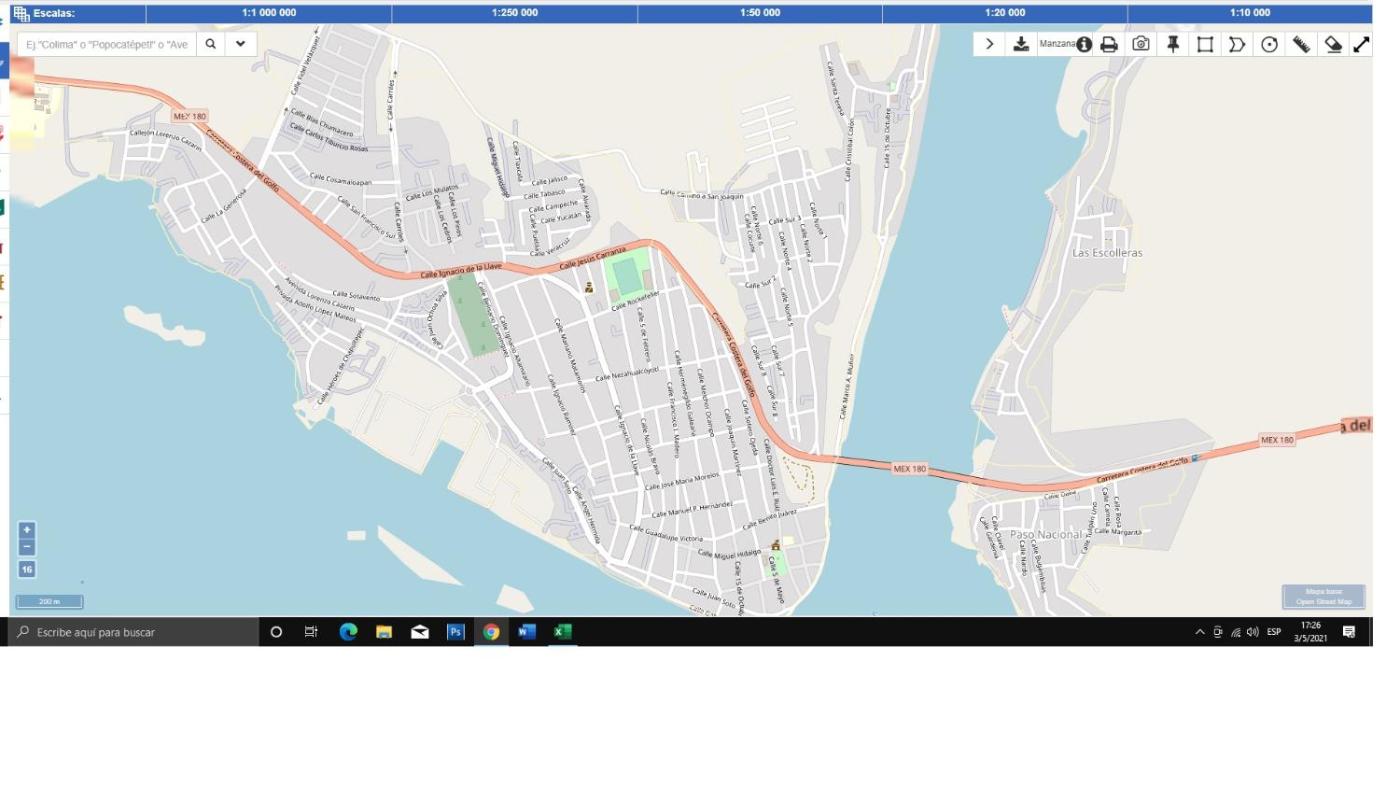Click the eraser tool to clear drawings
This screenshot has width=1400, height=788.
point(1333,44)
